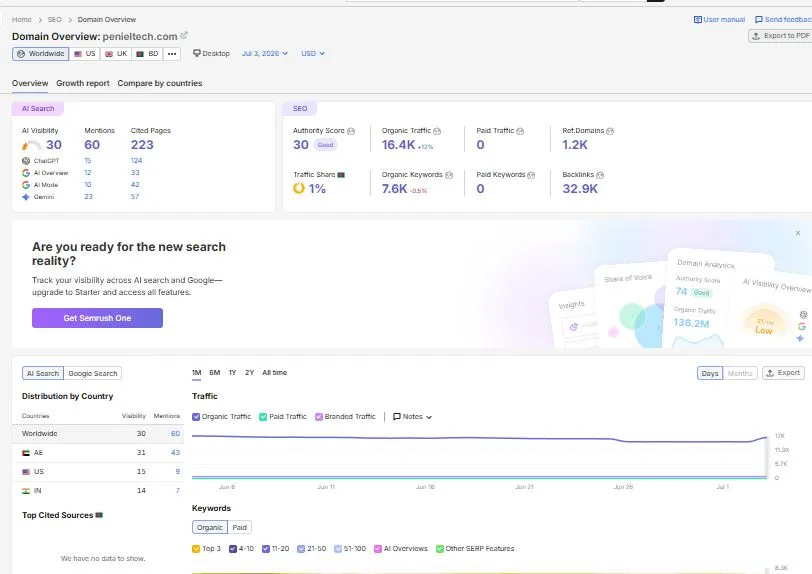Click the Paid Keywords info icon

[531, 175]
